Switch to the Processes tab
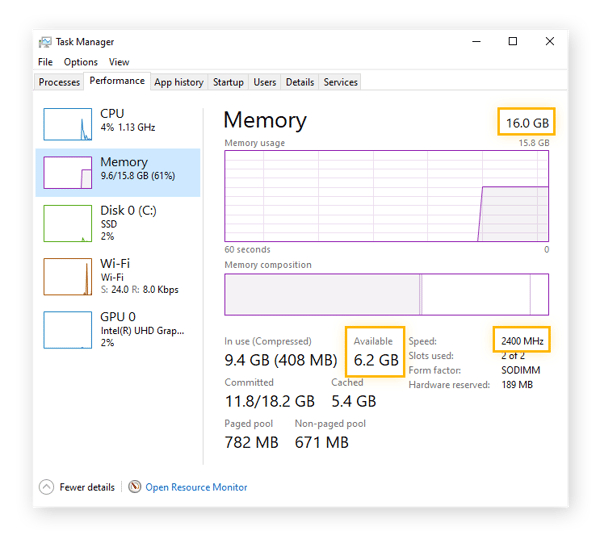 59,82
